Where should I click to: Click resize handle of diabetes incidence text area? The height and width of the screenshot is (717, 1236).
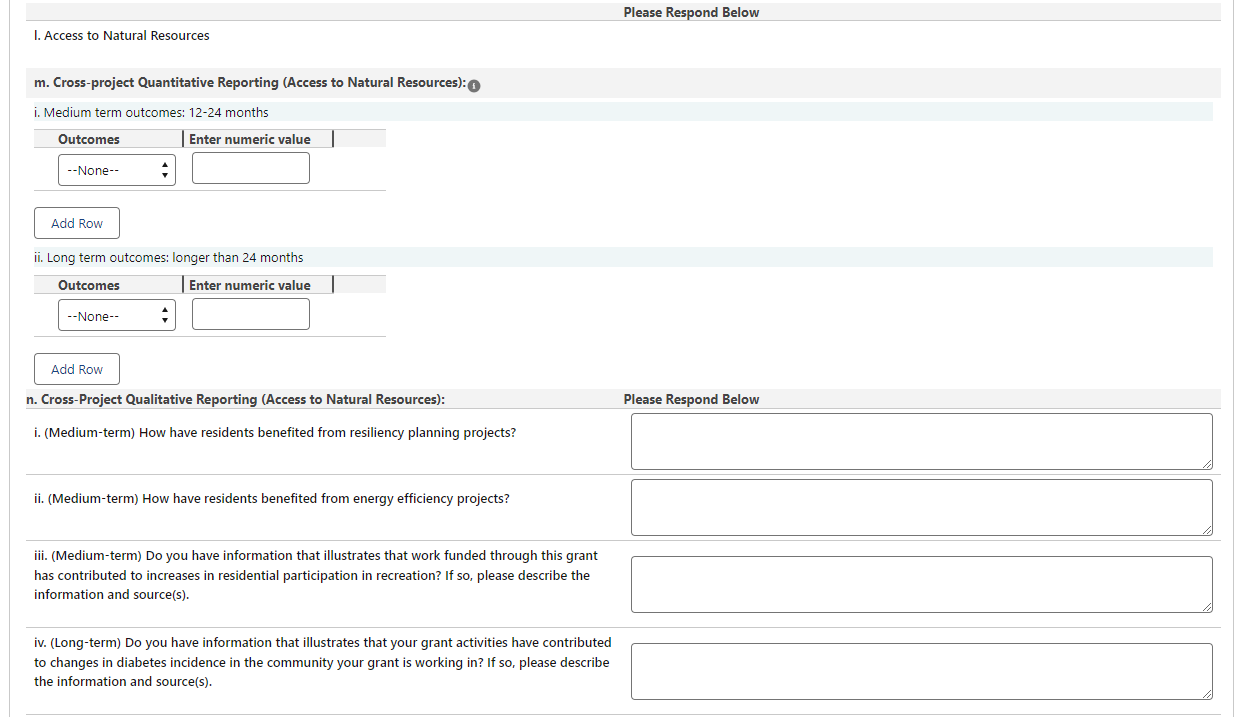[1207, 694]
